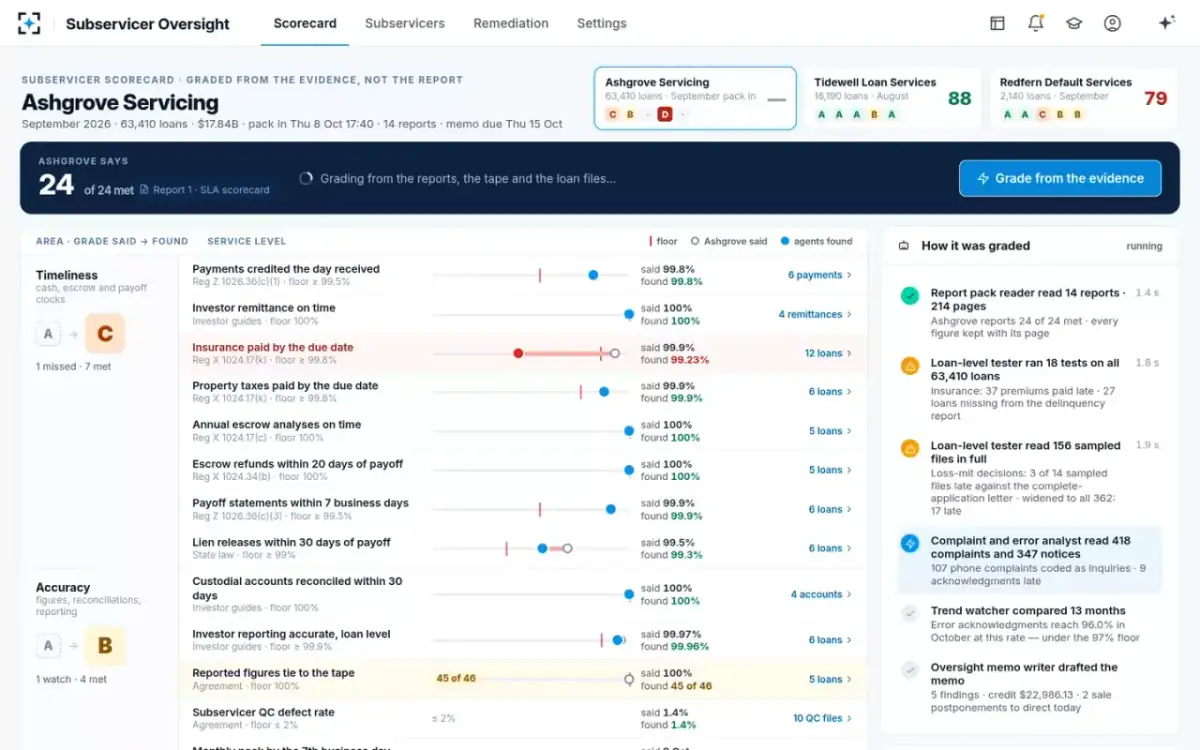
Task: Click the A grade box under Timeliness
Action: (x=48, y=334)
